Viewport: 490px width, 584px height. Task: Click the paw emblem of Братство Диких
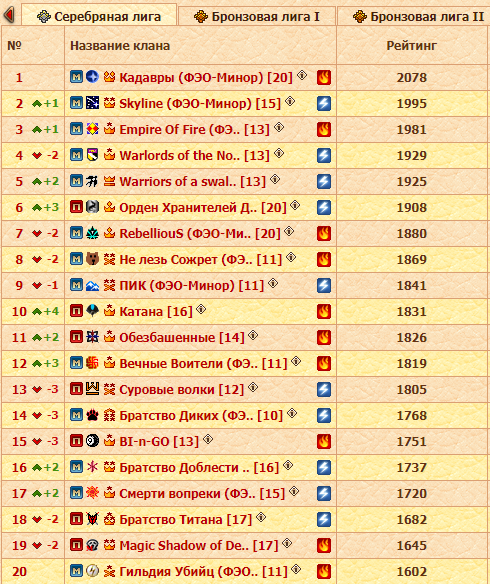pyautogui.click(x=92, y=415)
